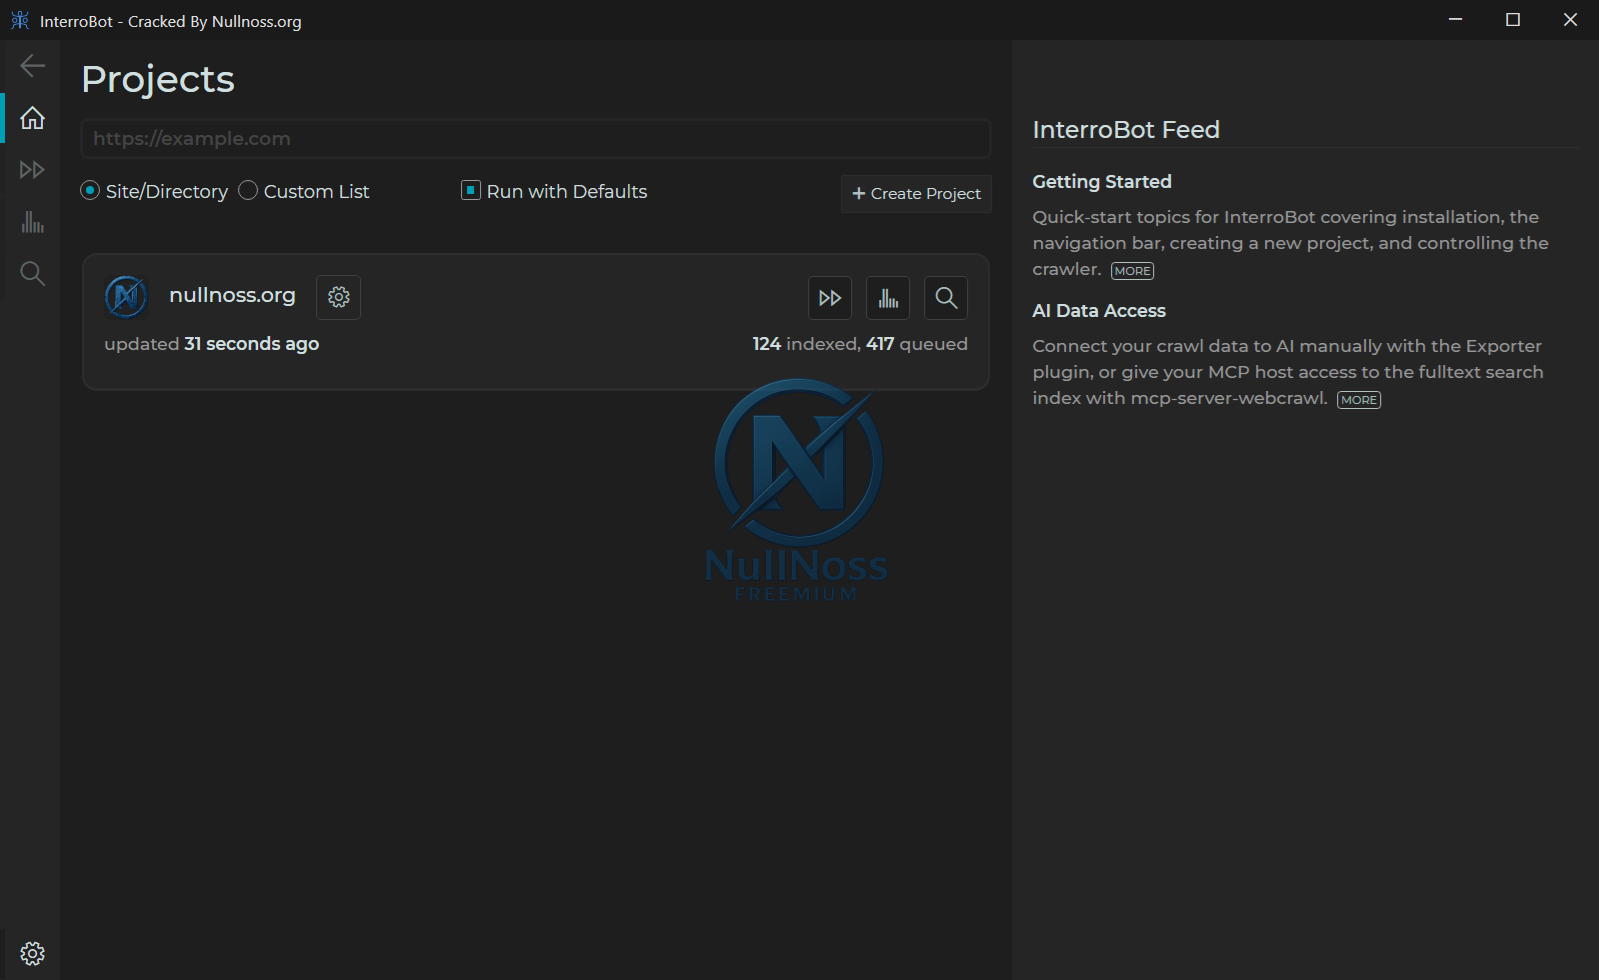Image resolution: width=1599 pixels, height=980 pixels.
Task: Click the AI Data Access heading
Action: coord(1099,311)
